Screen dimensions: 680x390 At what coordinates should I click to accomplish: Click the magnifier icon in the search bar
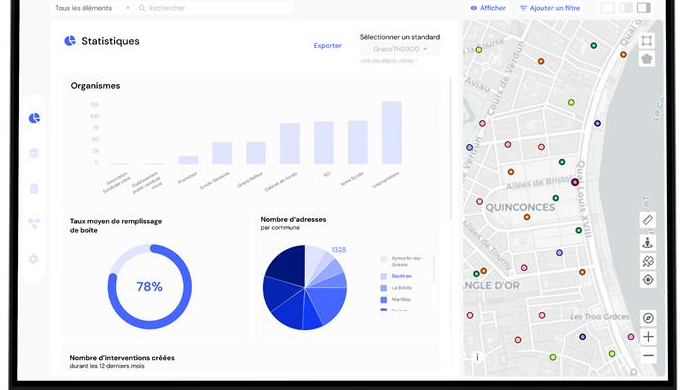click(x=142, y=8)
